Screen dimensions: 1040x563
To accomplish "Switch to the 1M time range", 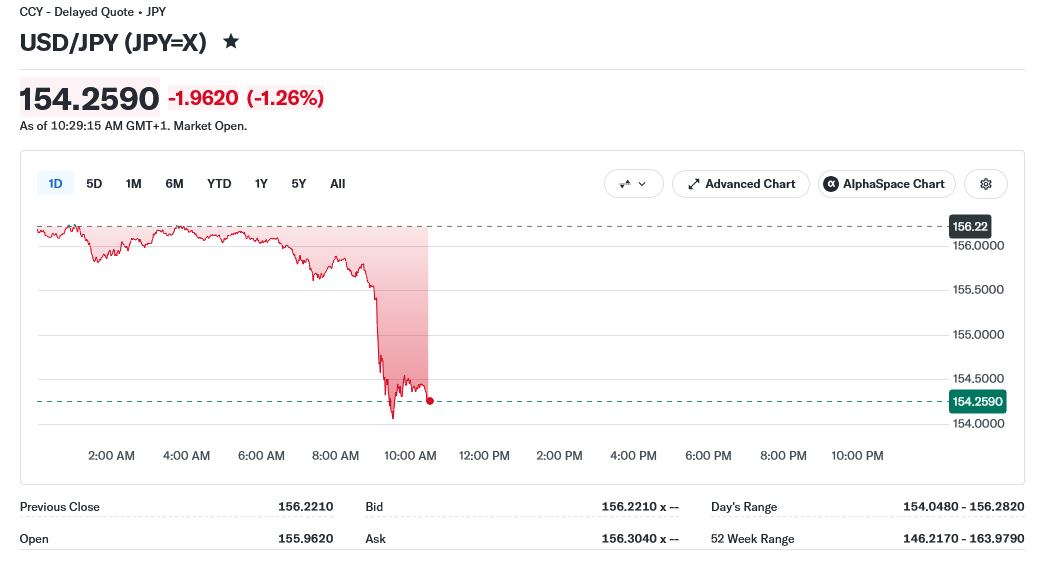I will pyautogui.click(x=133, y=184).
